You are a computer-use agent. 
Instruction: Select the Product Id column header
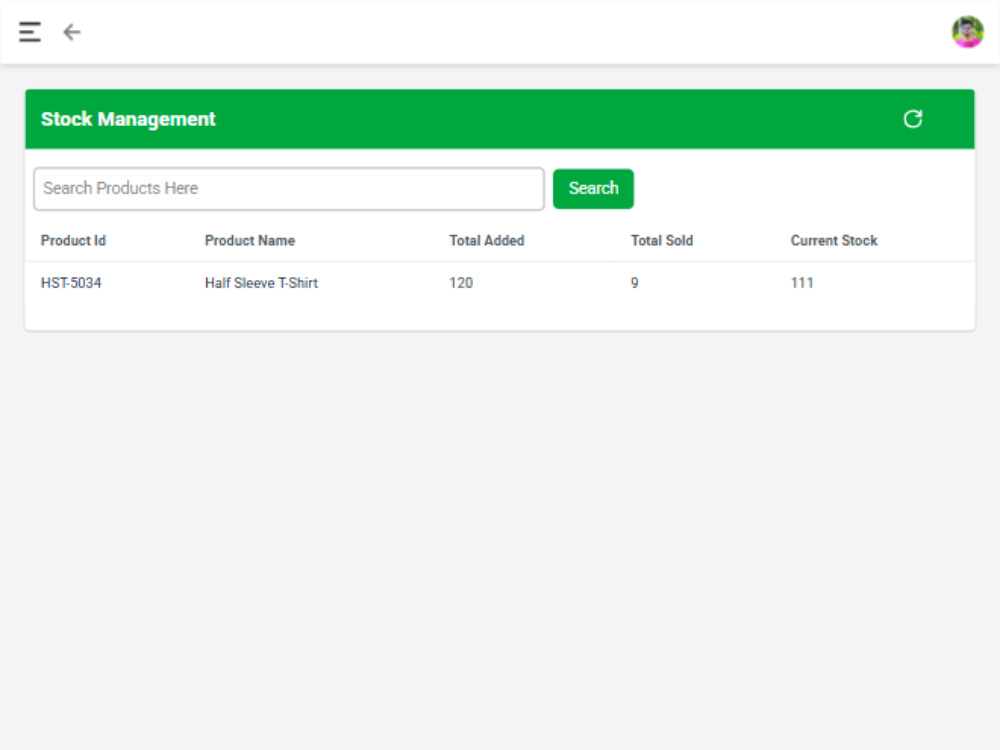click(x=73, y=240)
